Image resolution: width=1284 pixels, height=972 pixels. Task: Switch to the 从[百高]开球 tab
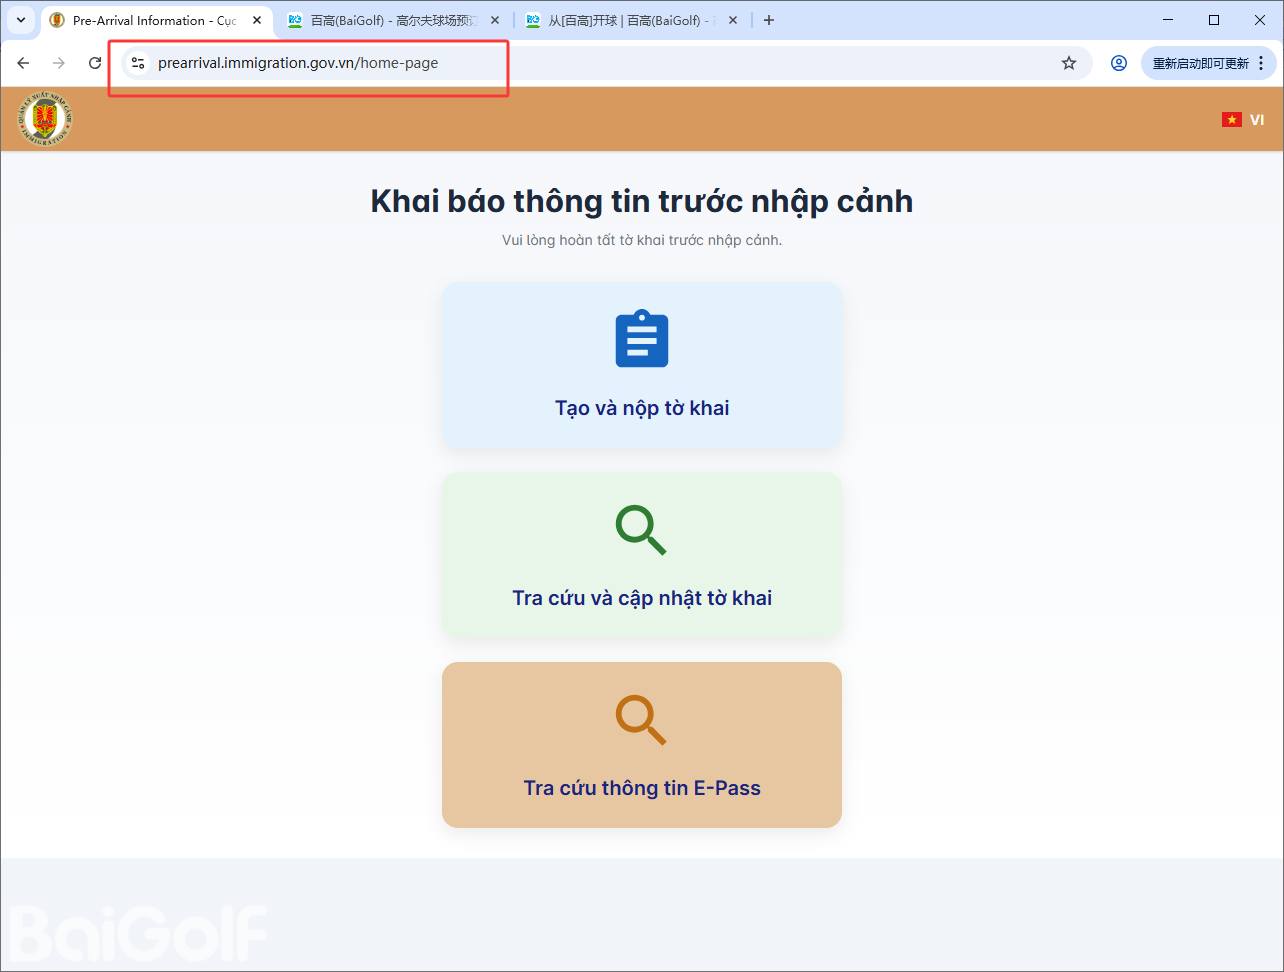coord(625,20)
